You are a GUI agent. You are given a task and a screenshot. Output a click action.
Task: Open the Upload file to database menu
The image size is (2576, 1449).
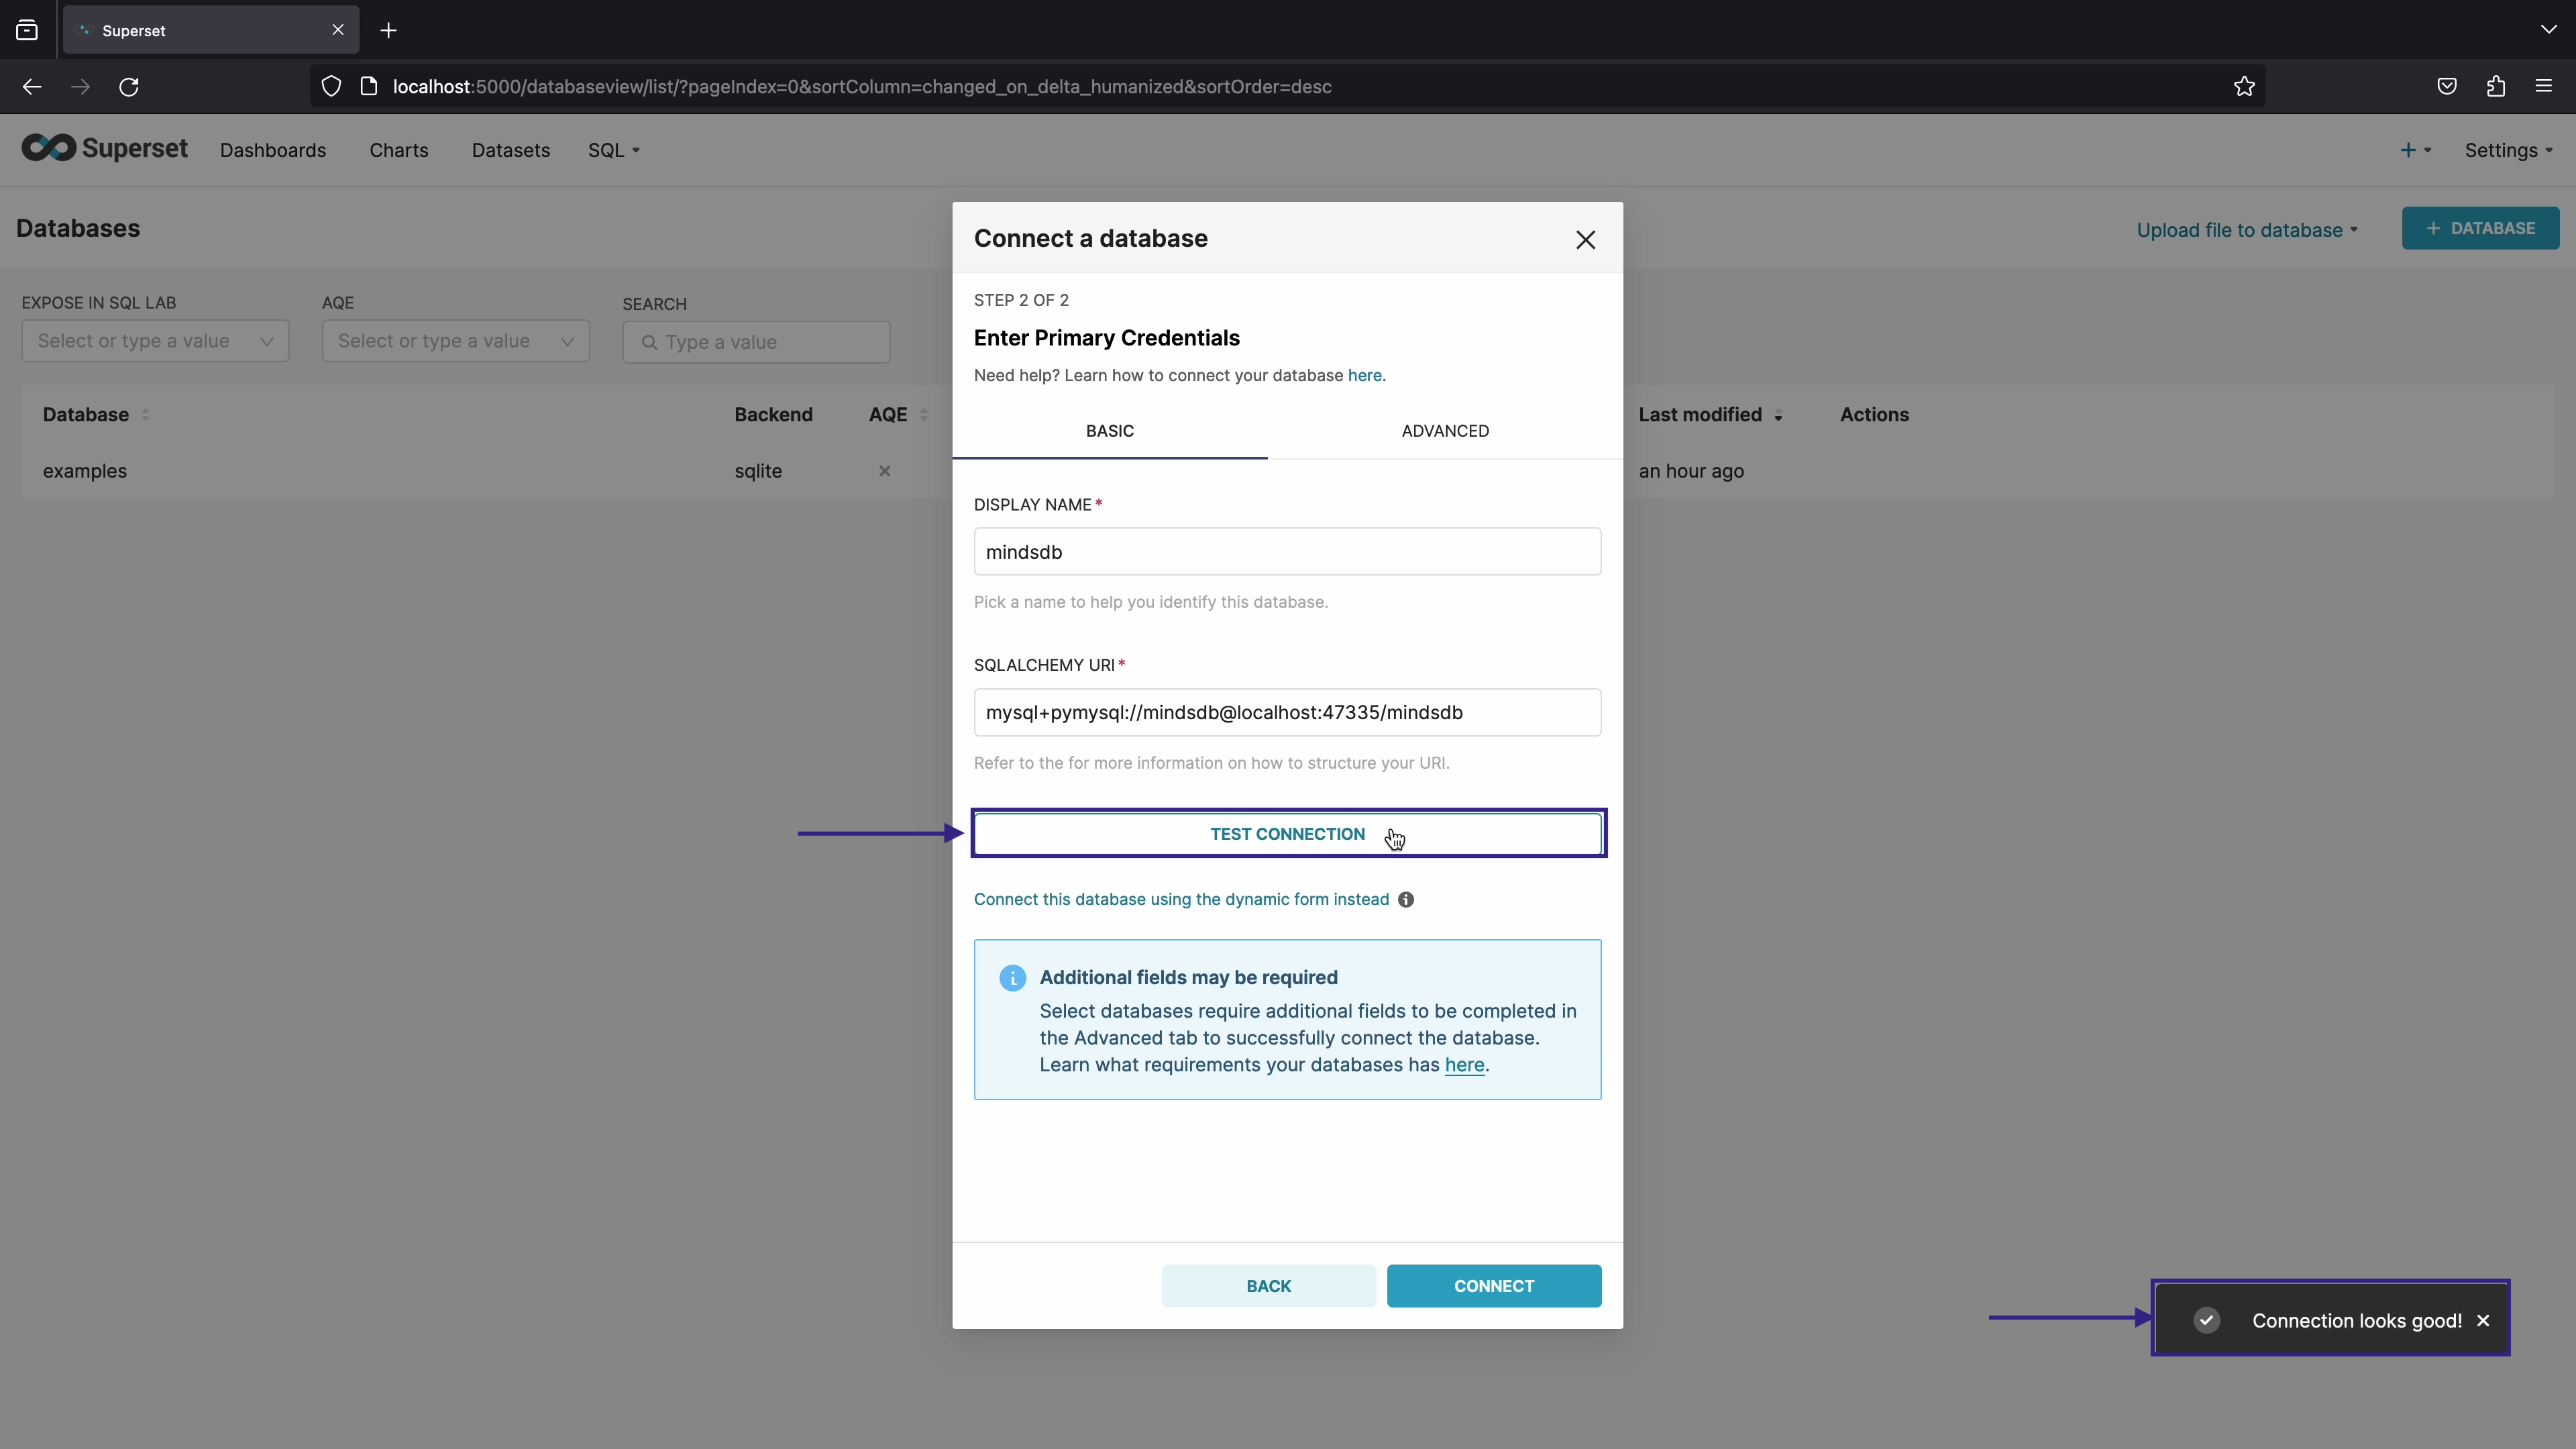pos(2247,229)
